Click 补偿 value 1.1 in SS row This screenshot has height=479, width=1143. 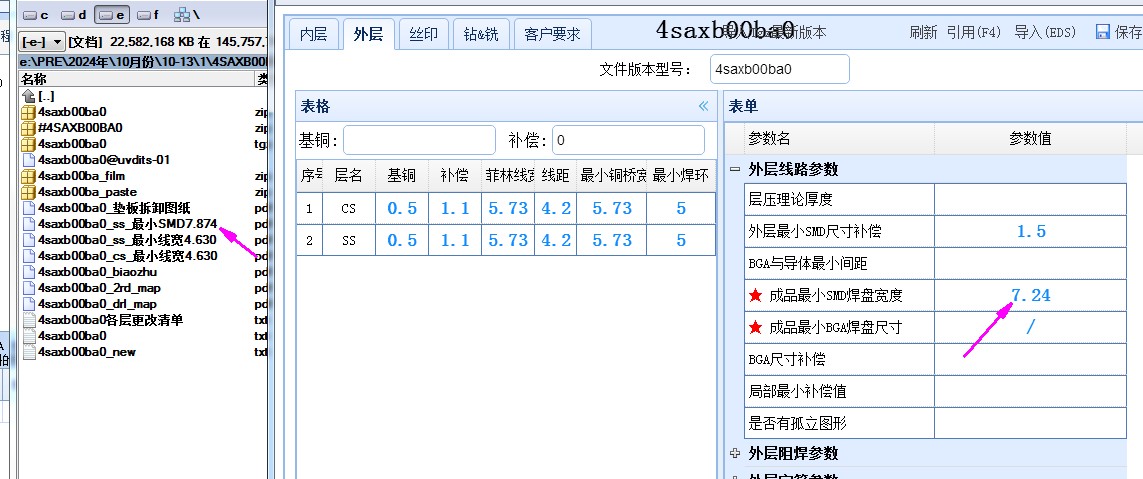point(455,240)
